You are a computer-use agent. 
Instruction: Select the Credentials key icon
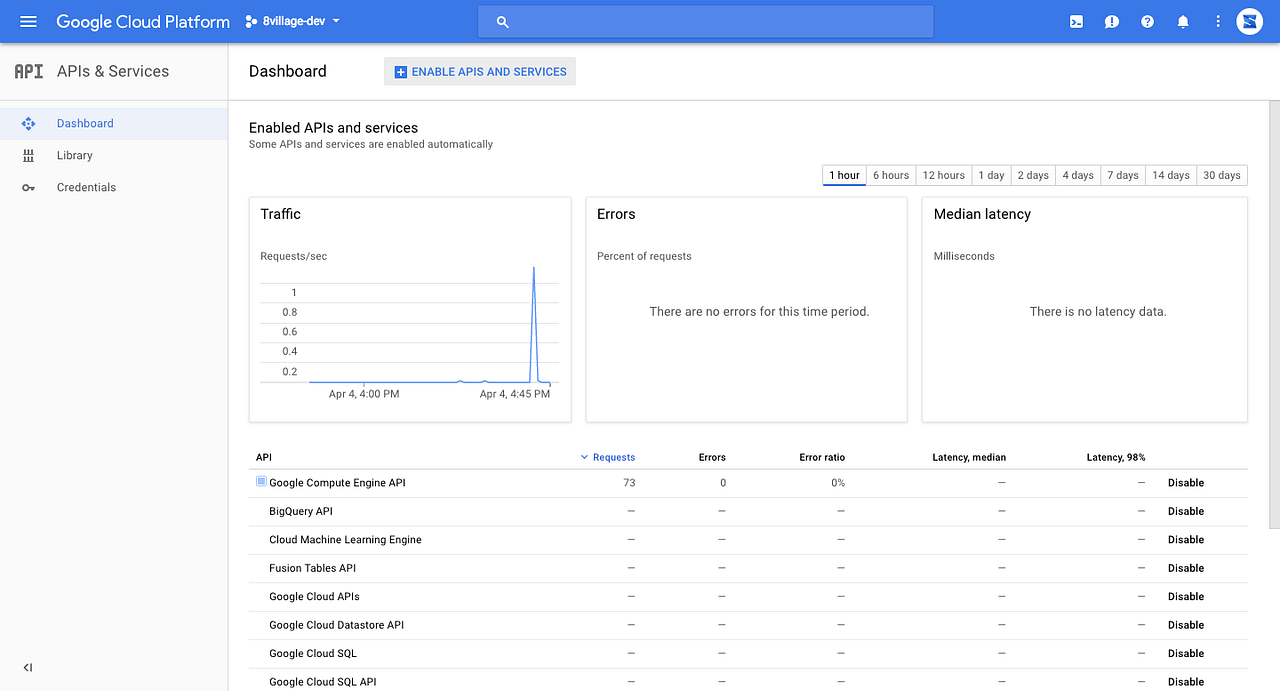point(28,187)
